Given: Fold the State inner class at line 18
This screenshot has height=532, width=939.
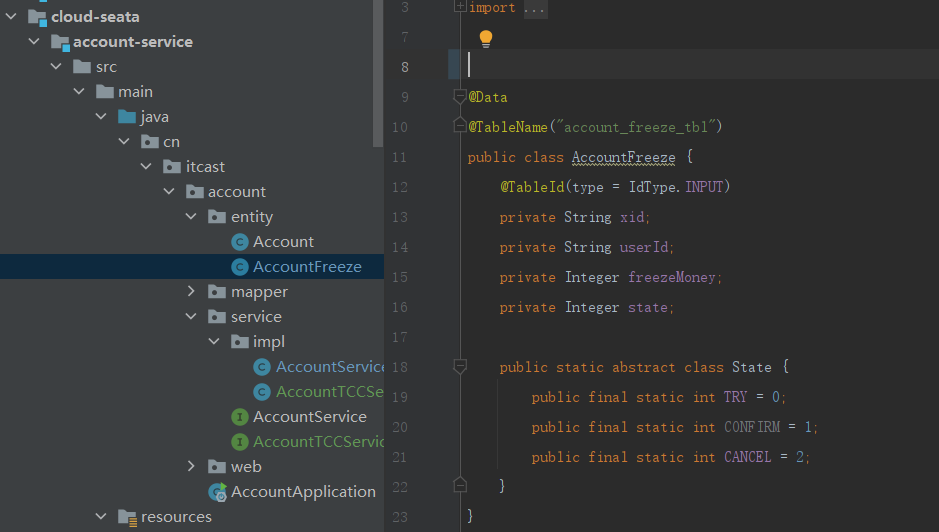Looking at the screenshot, I should click(460, 367).
